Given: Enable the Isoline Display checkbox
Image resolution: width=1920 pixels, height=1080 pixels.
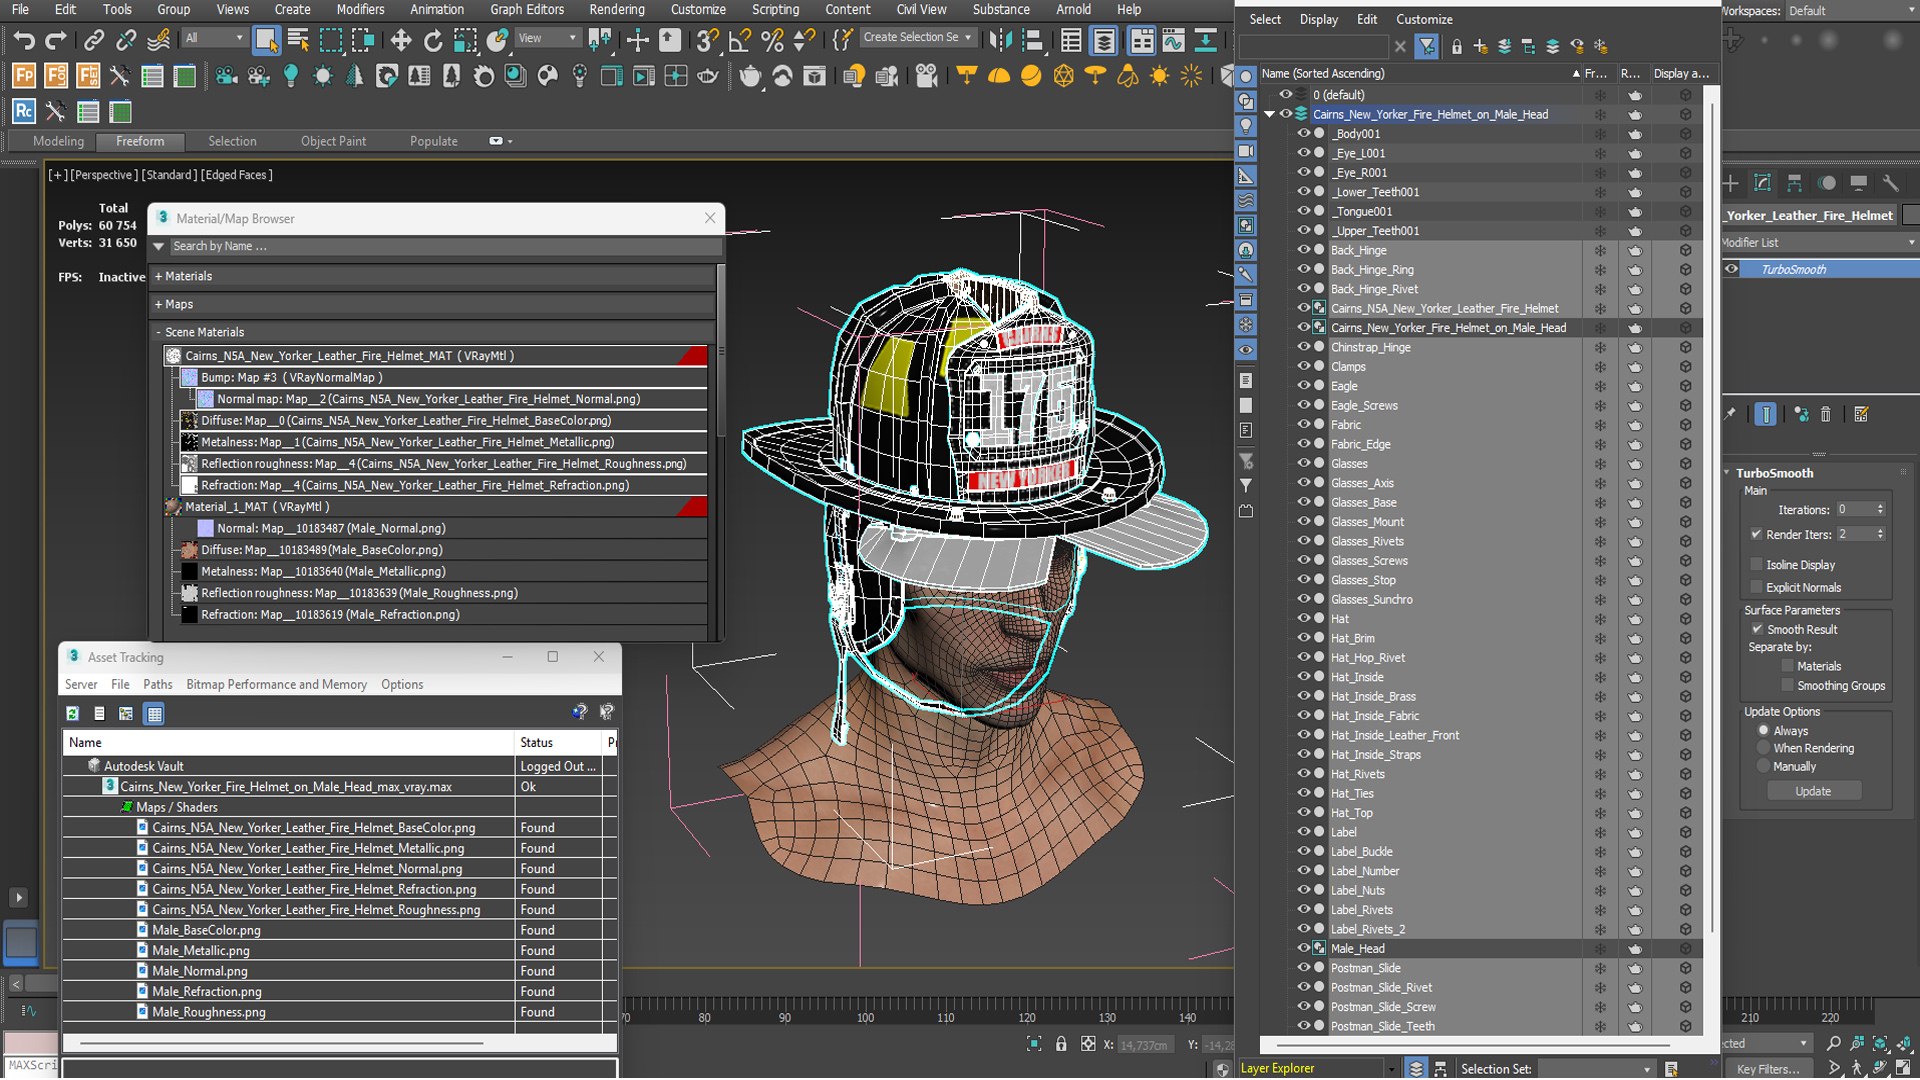Looking at the screenshot, I should coord(1756,564).
